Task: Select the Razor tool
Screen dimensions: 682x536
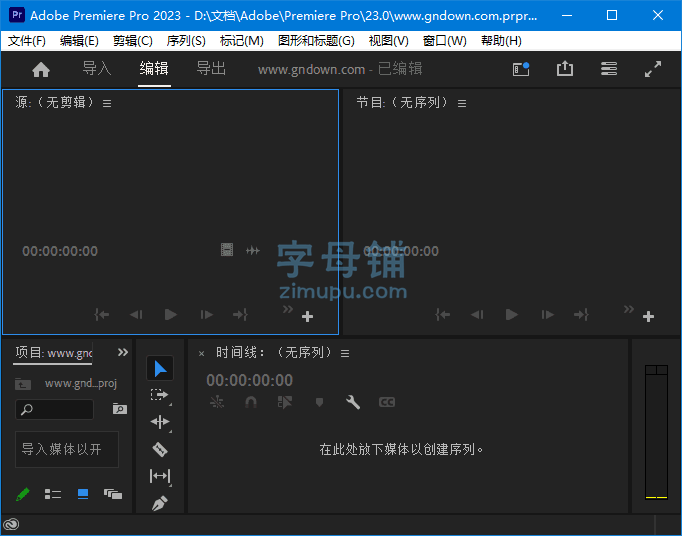Action: point(160,449)
